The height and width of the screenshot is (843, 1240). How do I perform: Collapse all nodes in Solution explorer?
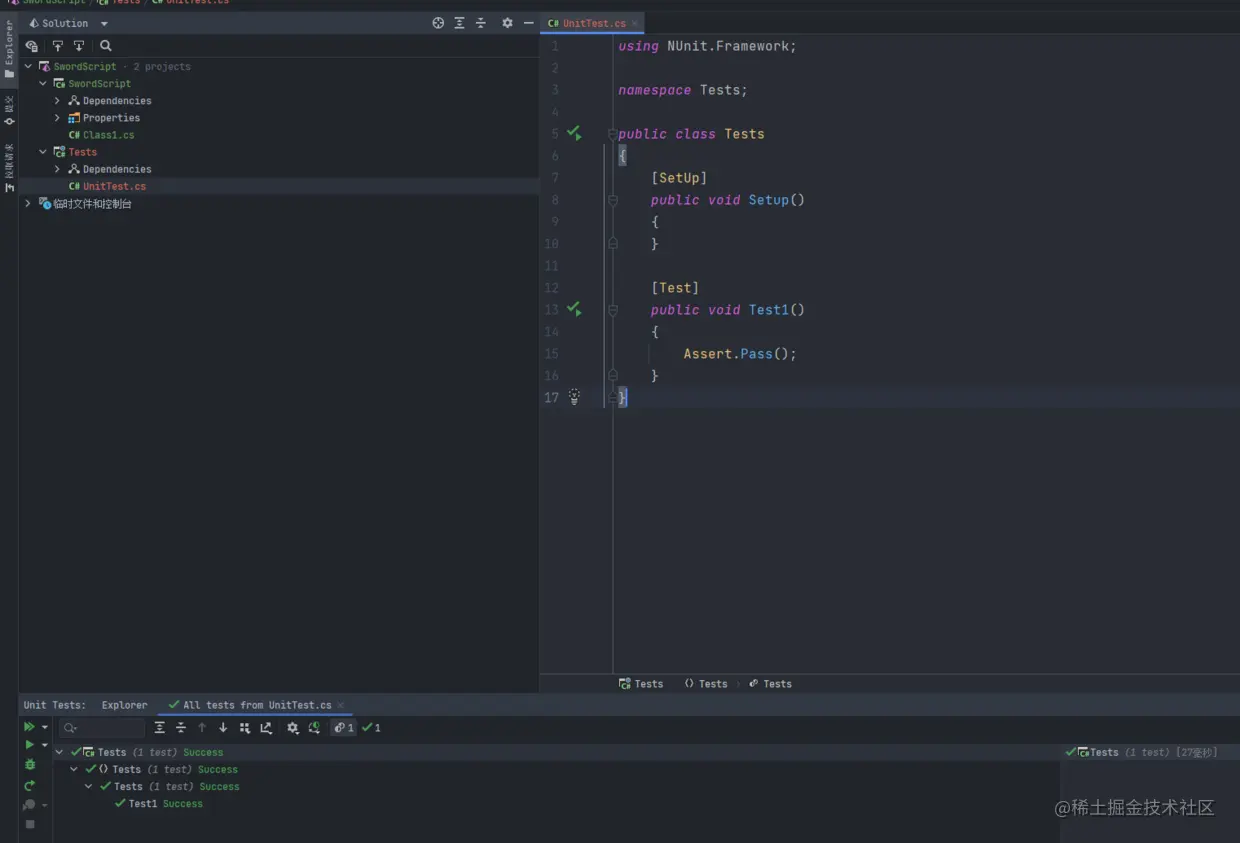point(481,23)
